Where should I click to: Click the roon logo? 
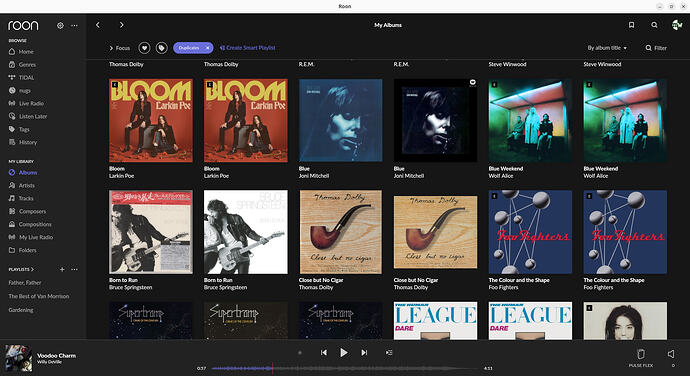click(x=23, y=26)
